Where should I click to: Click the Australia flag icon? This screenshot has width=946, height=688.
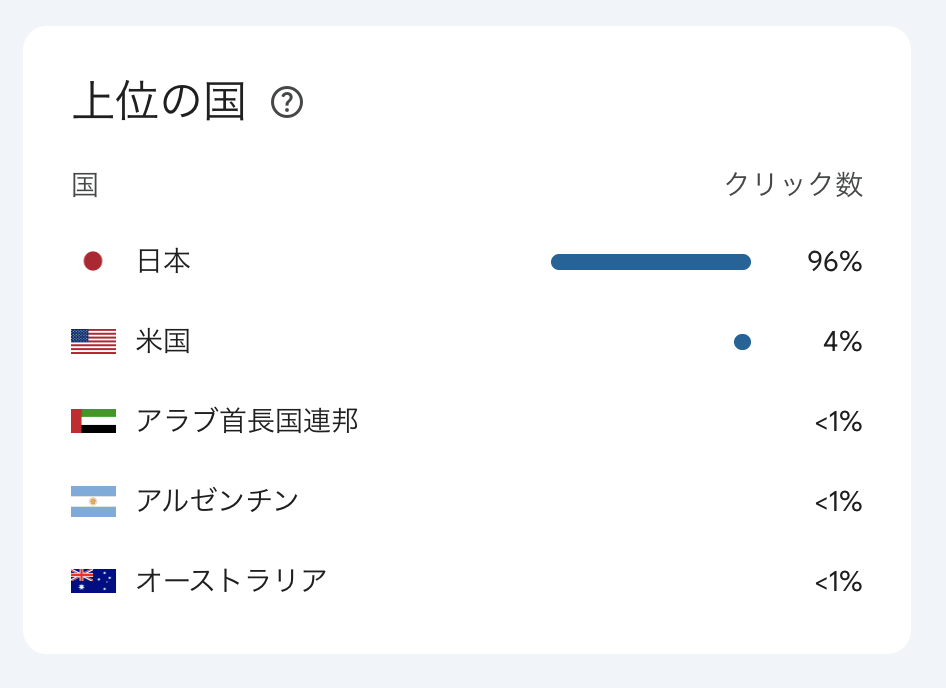93,581
